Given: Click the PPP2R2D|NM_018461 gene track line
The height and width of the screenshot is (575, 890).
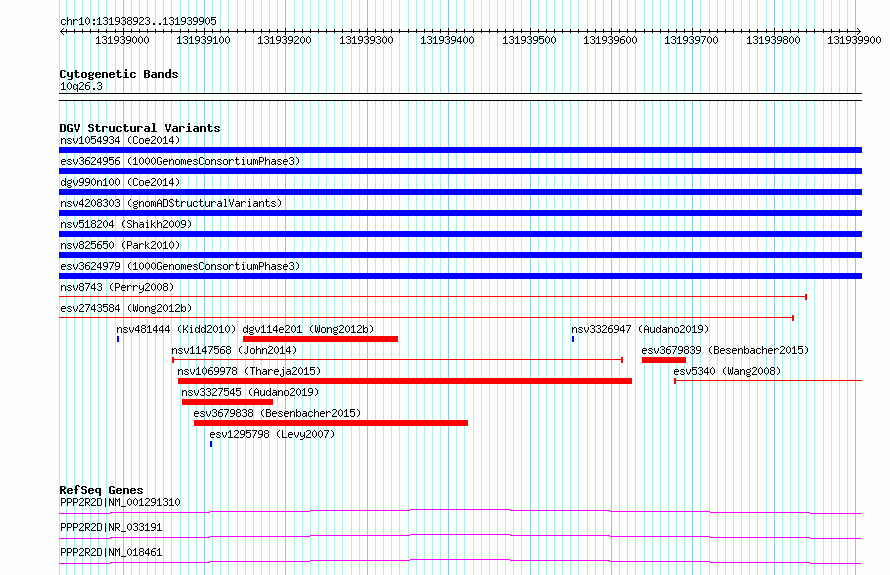Looking at the screenshot, I should (460, 562).
